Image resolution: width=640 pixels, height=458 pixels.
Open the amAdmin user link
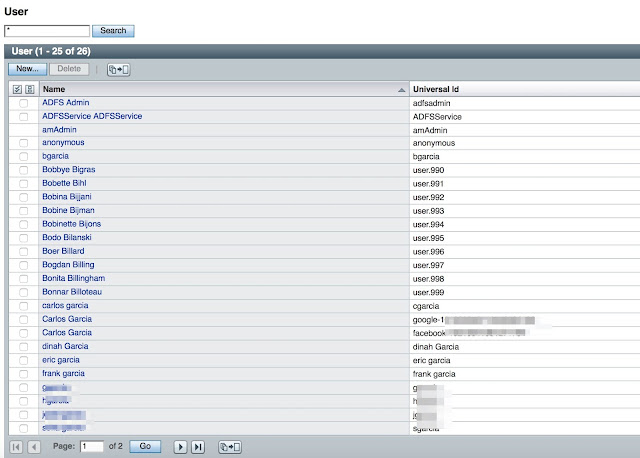click(x=59, y=129)
